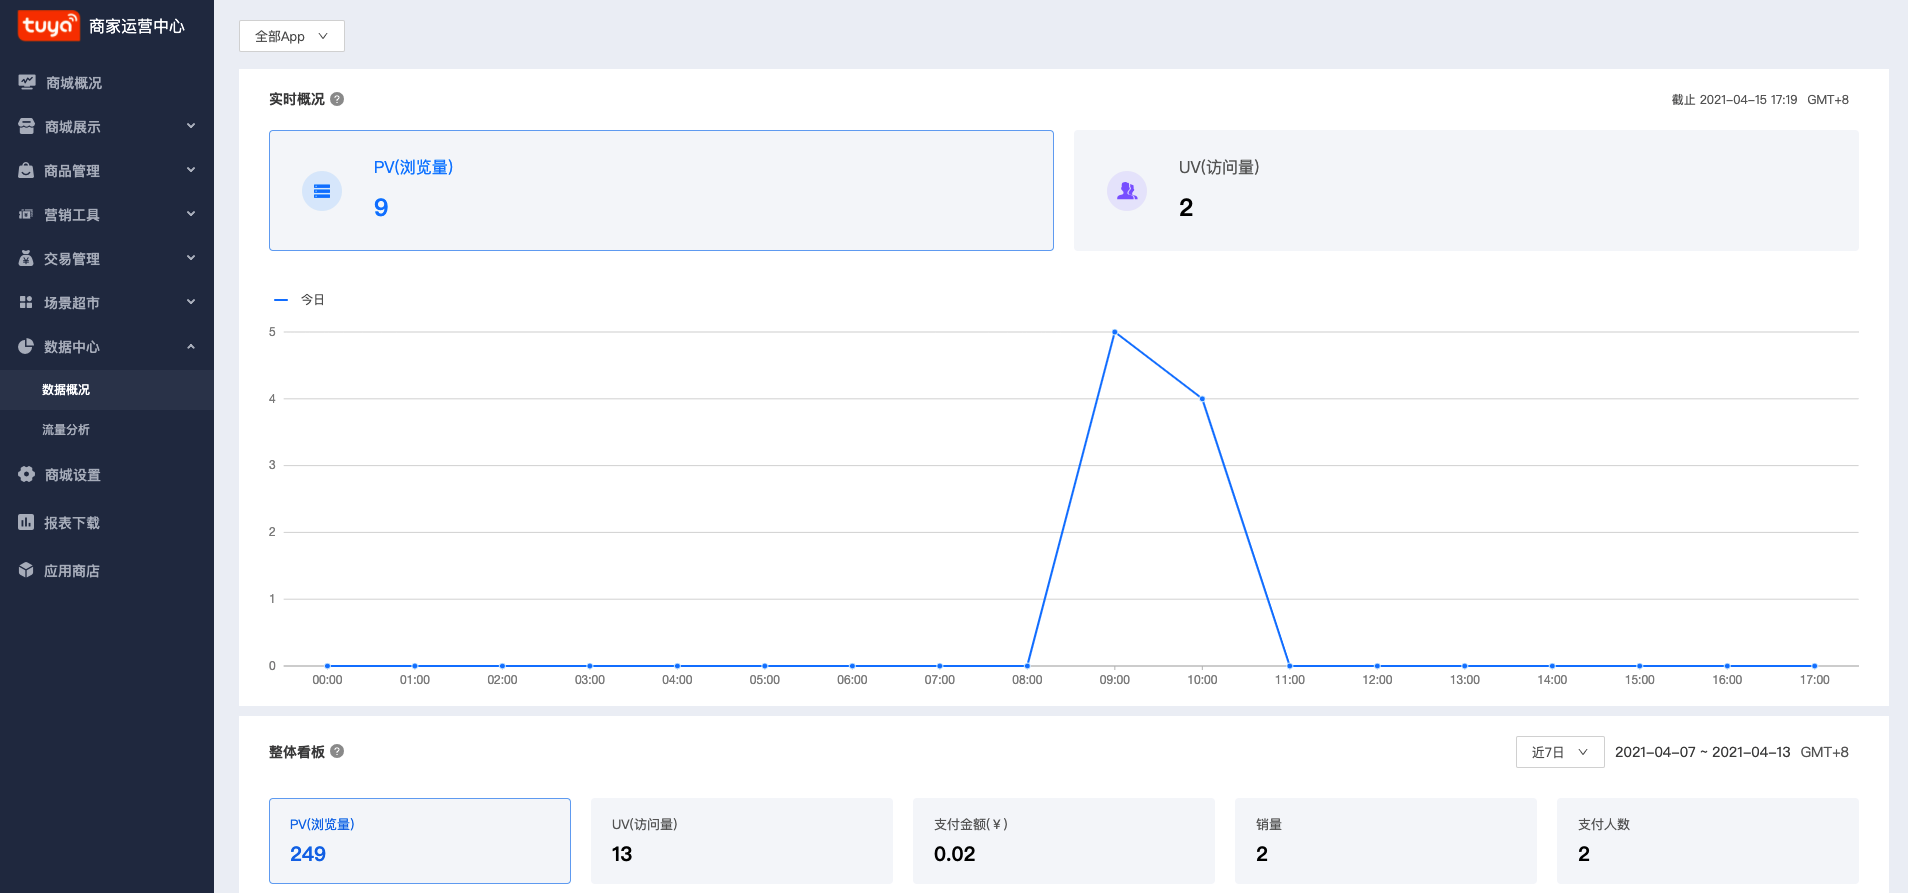1908x893 pixels.
Task: Click the 整体看板 section heading
Action: tap(297, 752)
